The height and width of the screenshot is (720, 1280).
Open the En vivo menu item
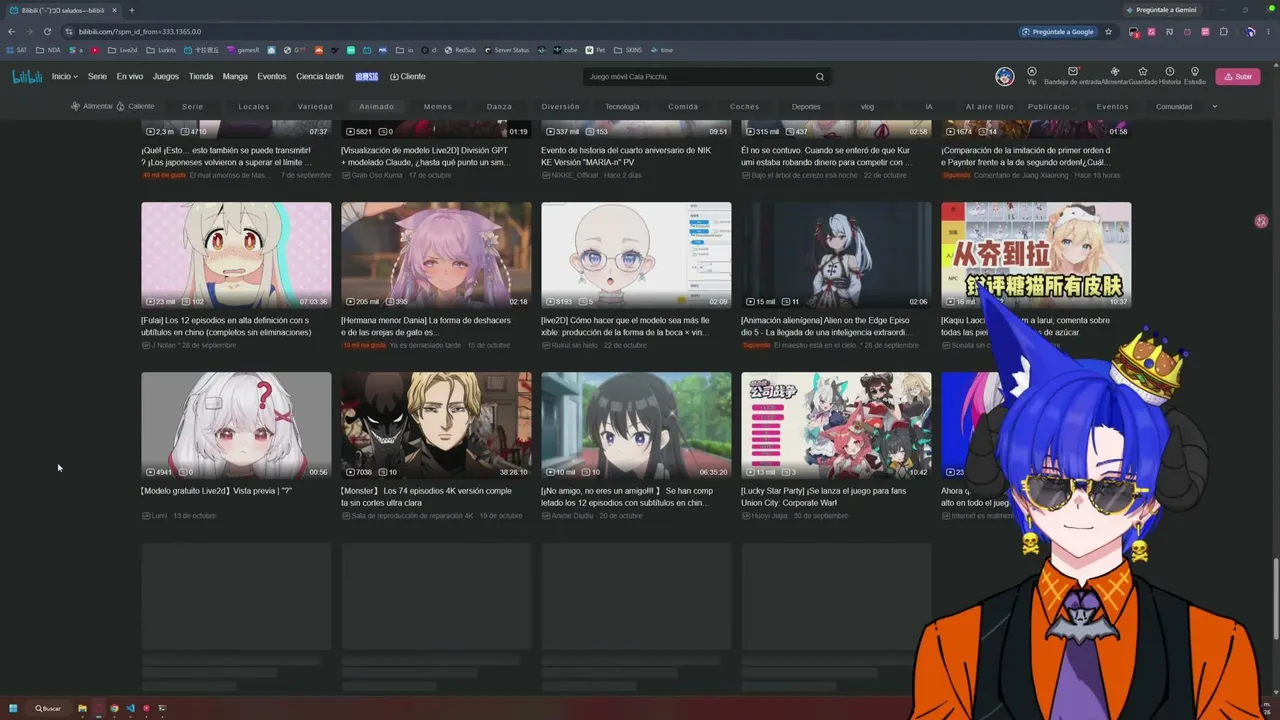click(x=130, y=77)
